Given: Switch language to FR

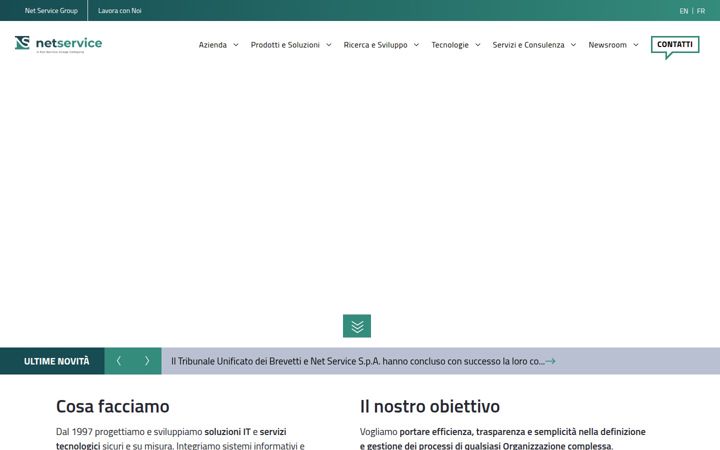Looking at the screenshot, I should pyautogui.click(x=701, y=11).
